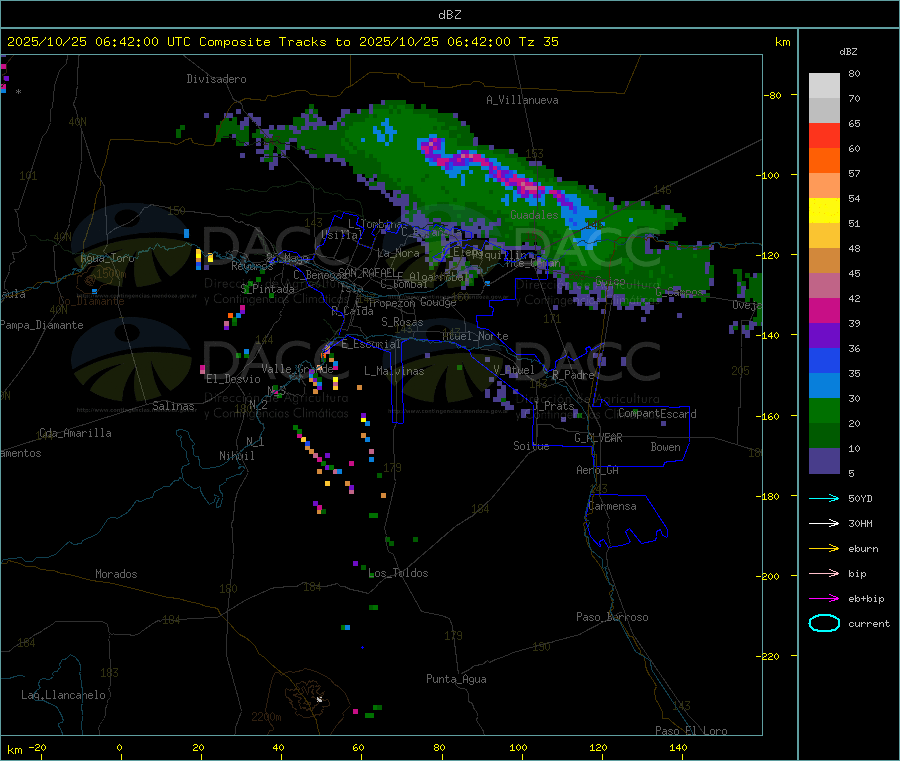Click the Atuel_Norte map label
Screen dimensions: 900x761
(475, 336)
